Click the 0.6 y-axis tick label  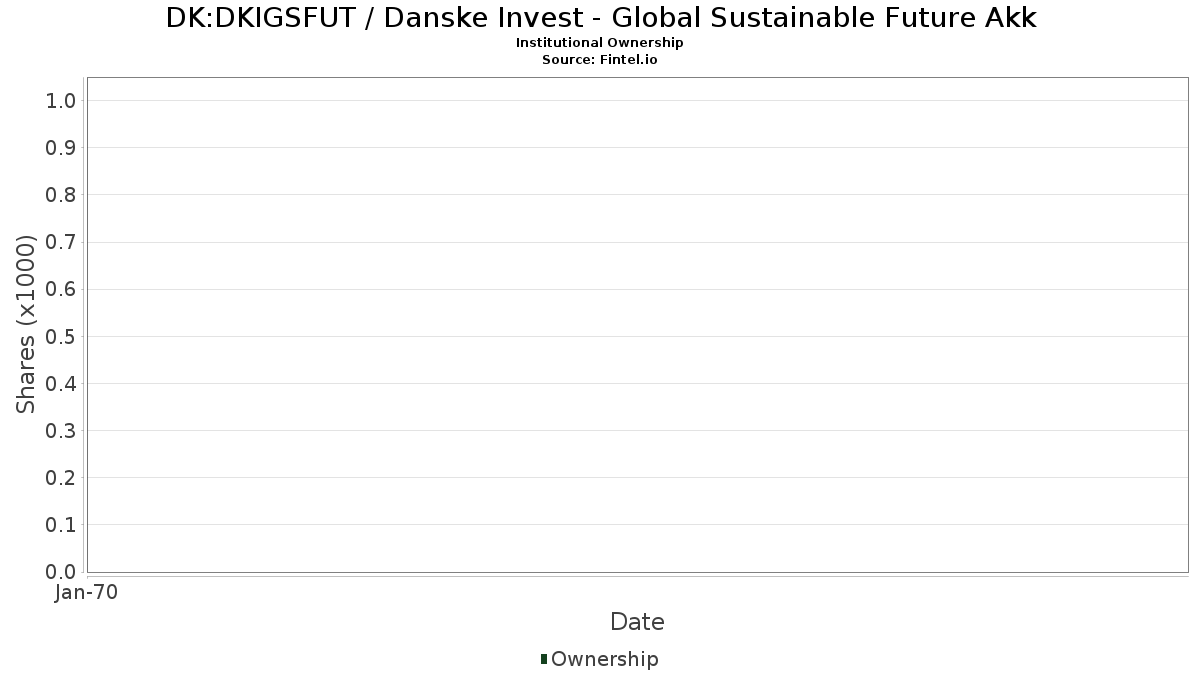pyautogui.click(x=61, y=289)
